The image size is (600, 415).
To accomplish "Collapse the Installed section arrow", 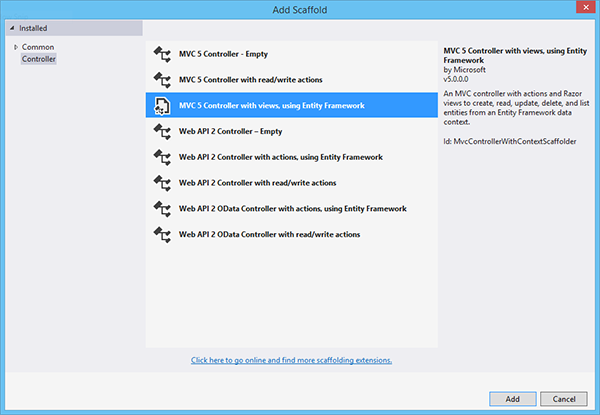I will coord(12,28).
